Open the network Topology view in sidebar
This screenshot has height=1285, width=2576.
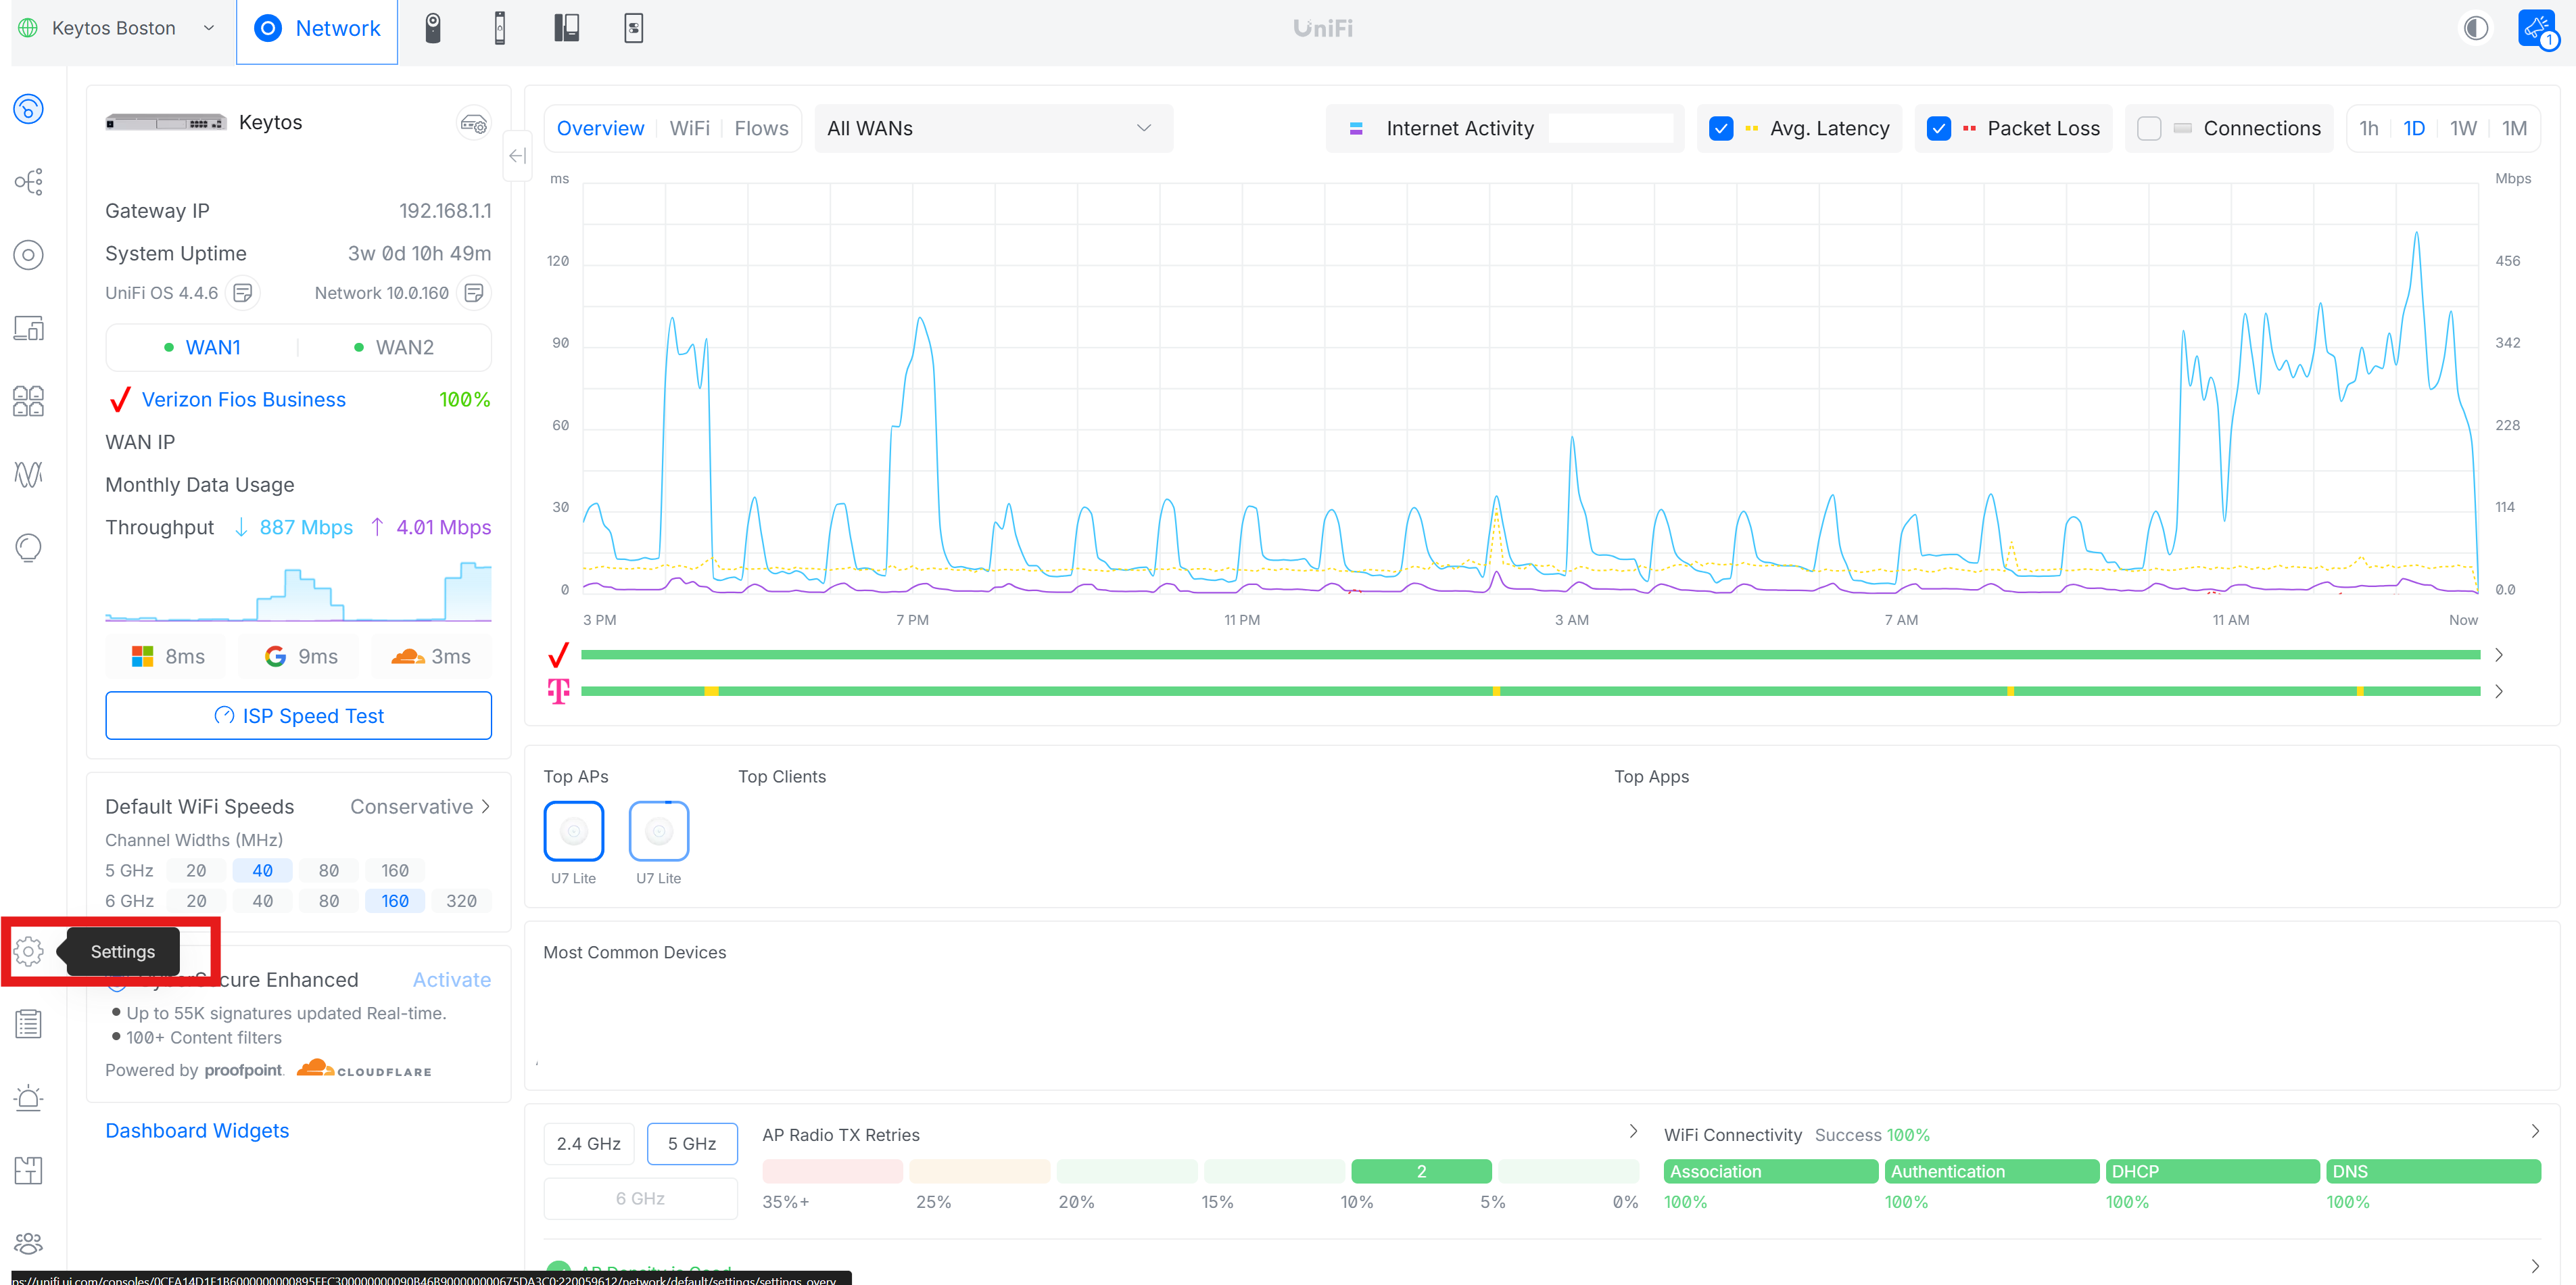[29, 181]
